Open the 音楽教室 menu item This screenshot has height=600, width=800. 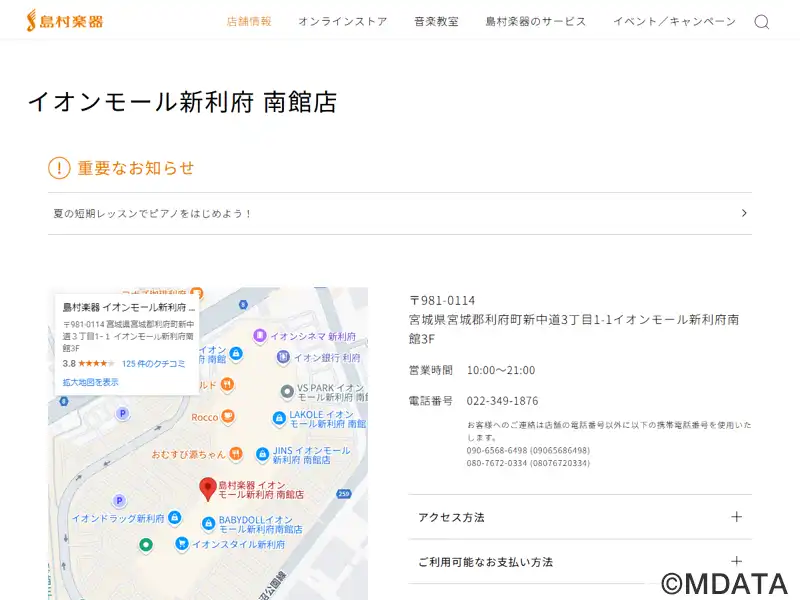(x=436, y=21)
